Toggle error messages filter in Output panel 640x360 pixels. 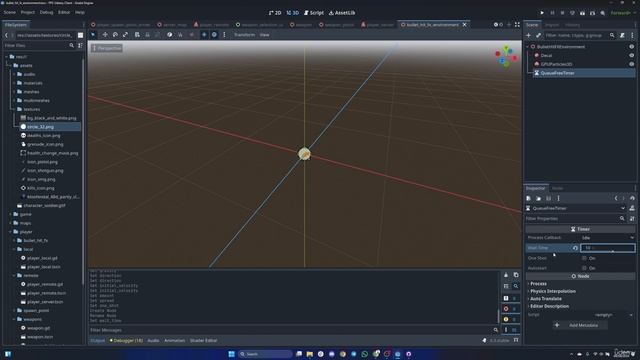tap(510, 309)
